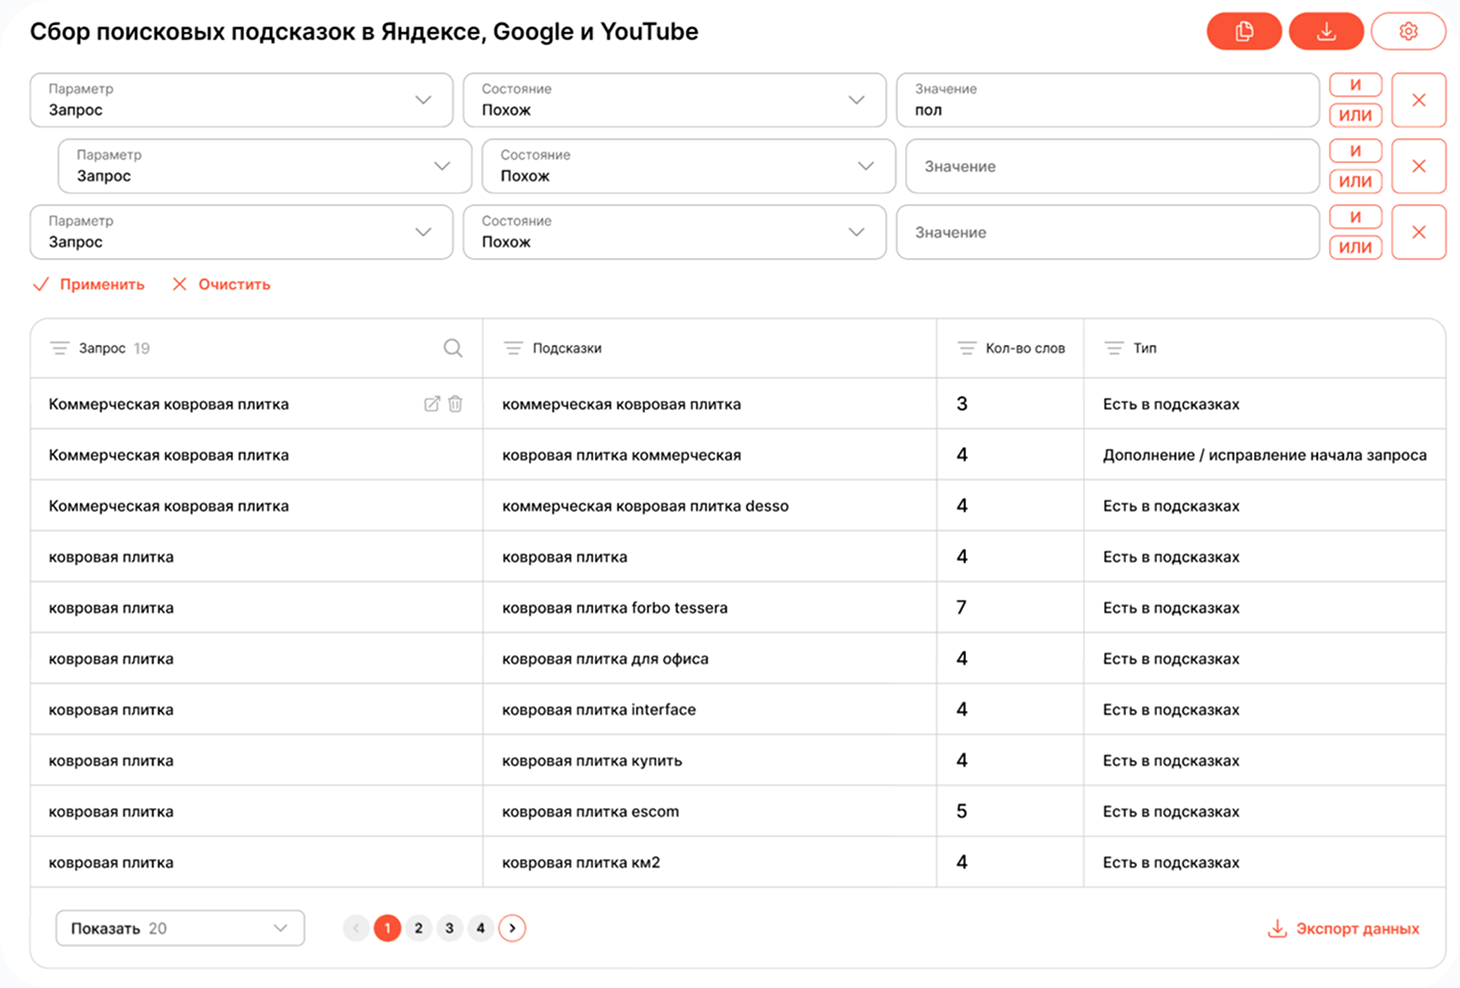
Task: Click Экспорт данных link
Action: pyautogui.click(x=1343, y=928)
